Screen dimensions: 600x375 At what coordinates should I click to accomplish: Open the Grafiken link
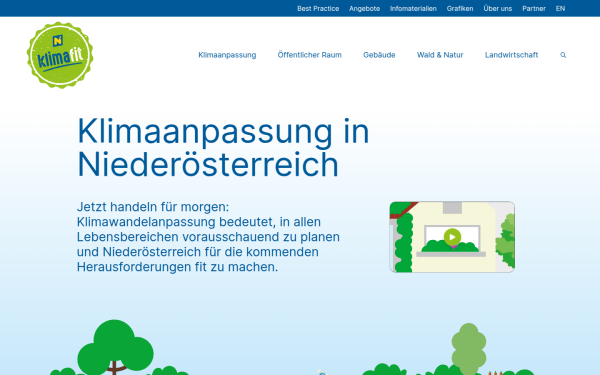tap(460, 8)
